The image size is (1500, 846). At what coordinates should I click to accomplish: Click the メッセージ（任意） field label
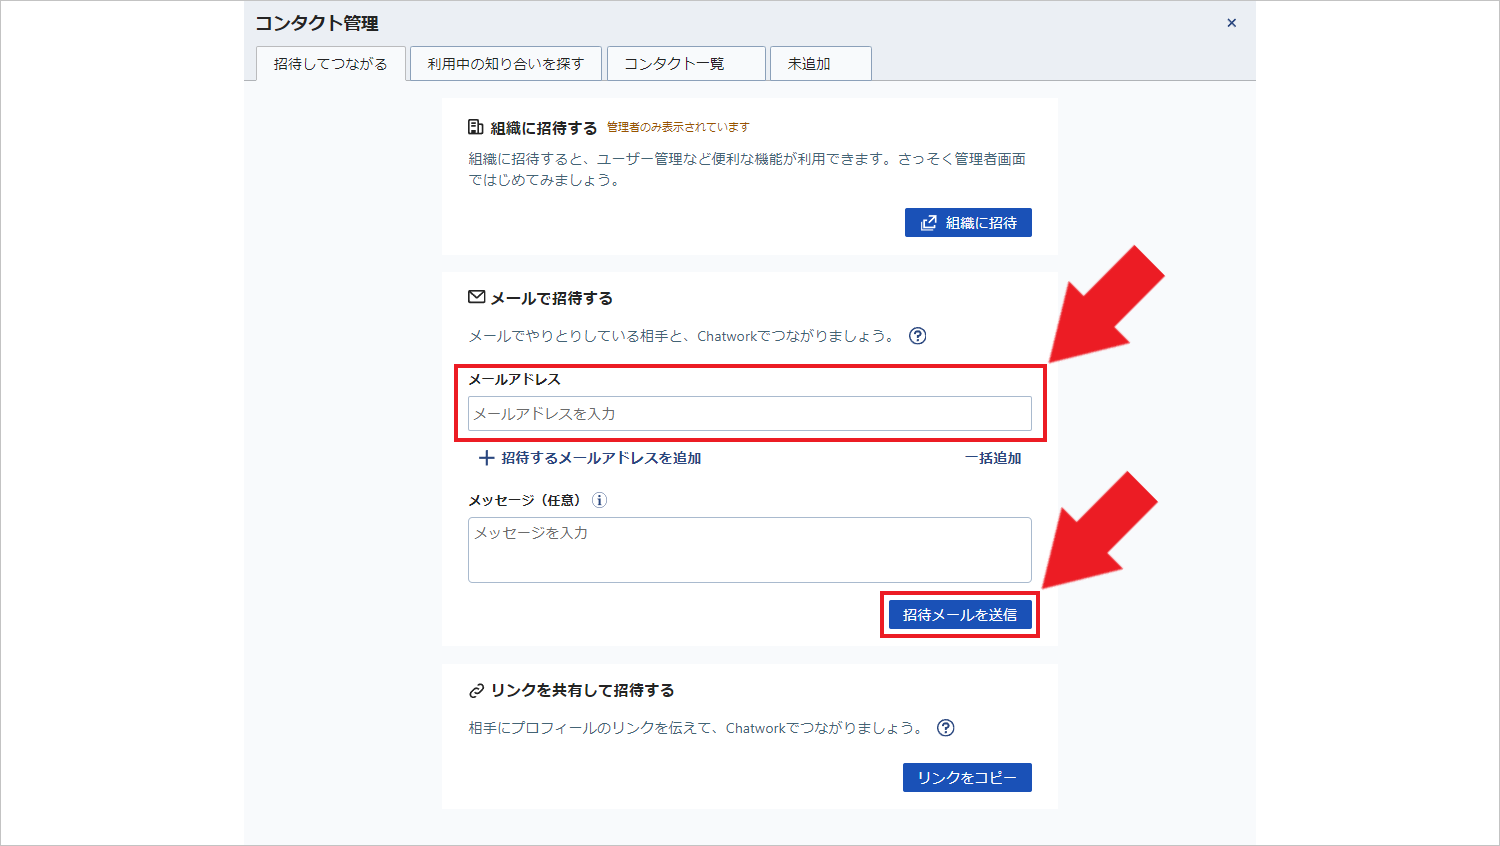526,500
